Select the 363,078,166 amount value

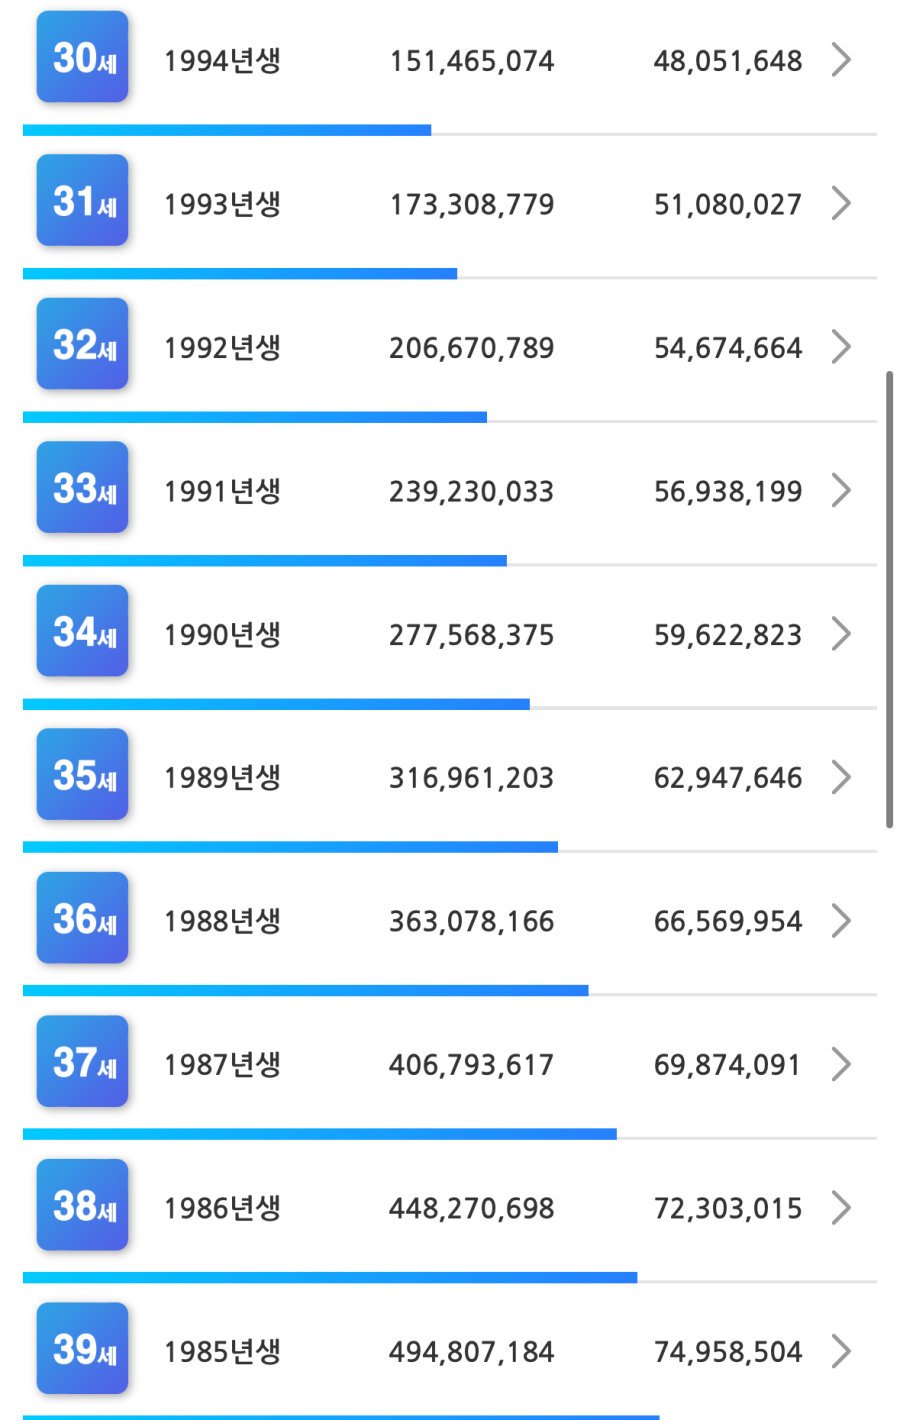471,922
